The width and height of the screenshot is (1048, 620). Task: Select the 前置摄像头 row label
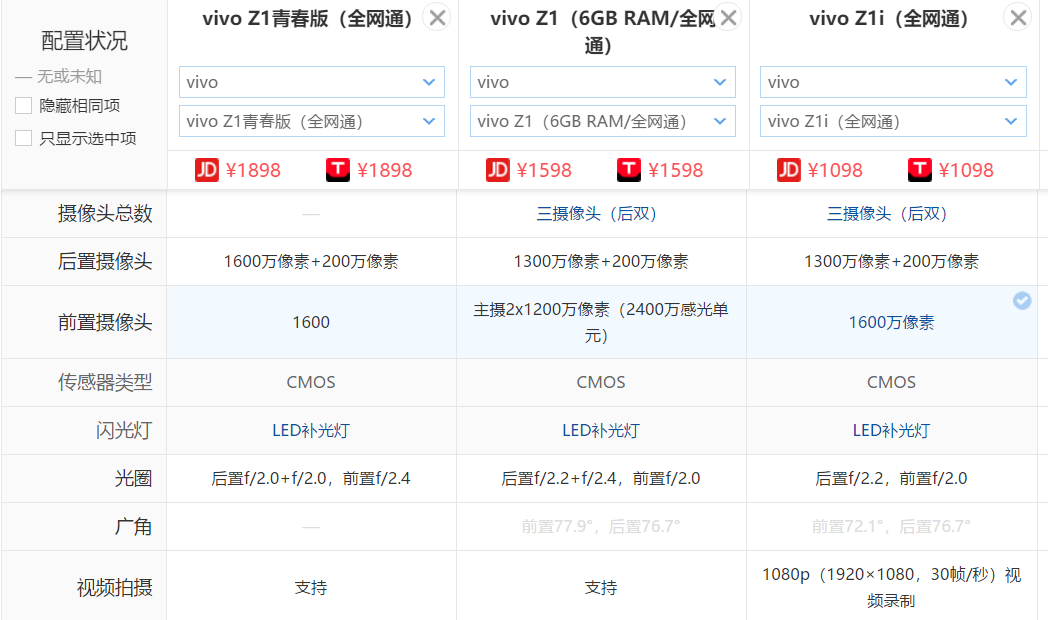point(105,323)
